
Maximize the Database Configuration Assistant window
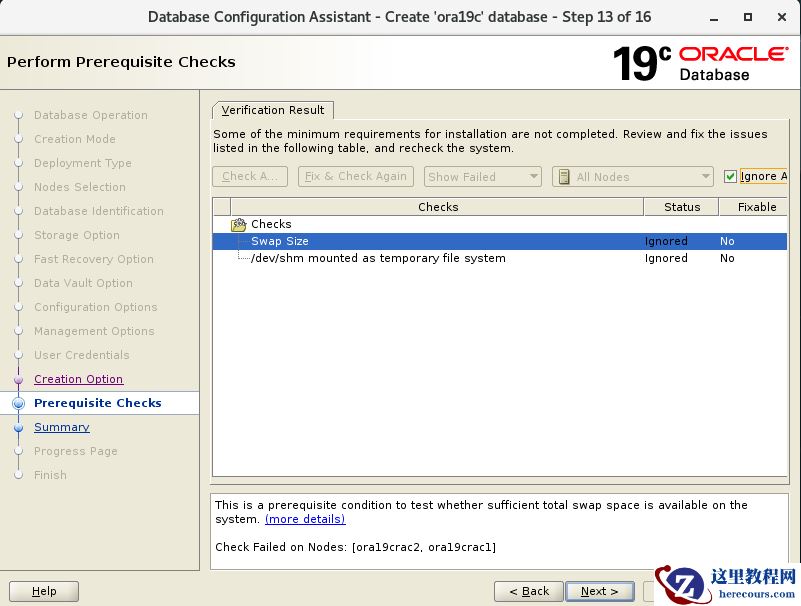(747, 17)
